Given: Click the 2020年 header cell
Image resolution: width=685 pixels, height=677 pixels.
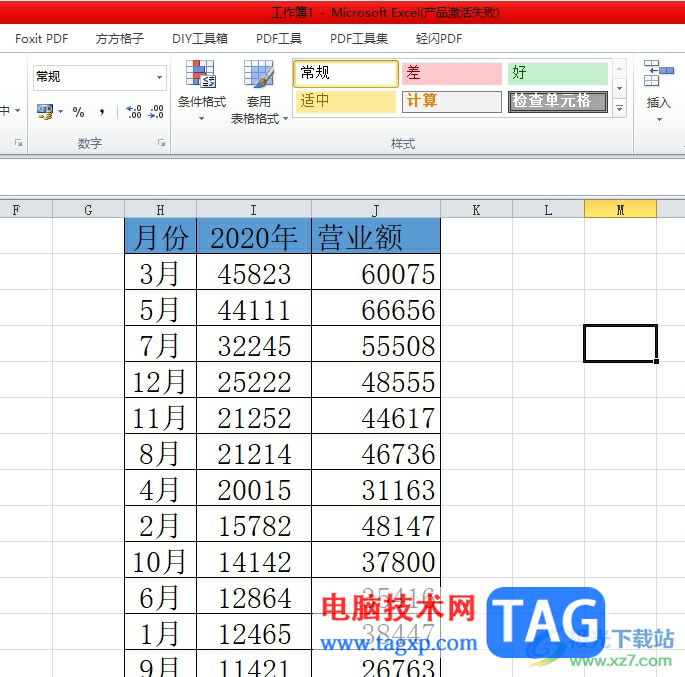Looking at the screenshot, I should tap(254, 236).
